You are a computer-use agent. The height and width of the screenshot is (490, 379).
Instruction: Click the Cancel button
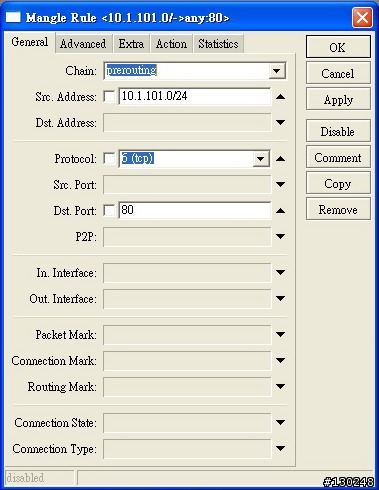coord(338,73)
